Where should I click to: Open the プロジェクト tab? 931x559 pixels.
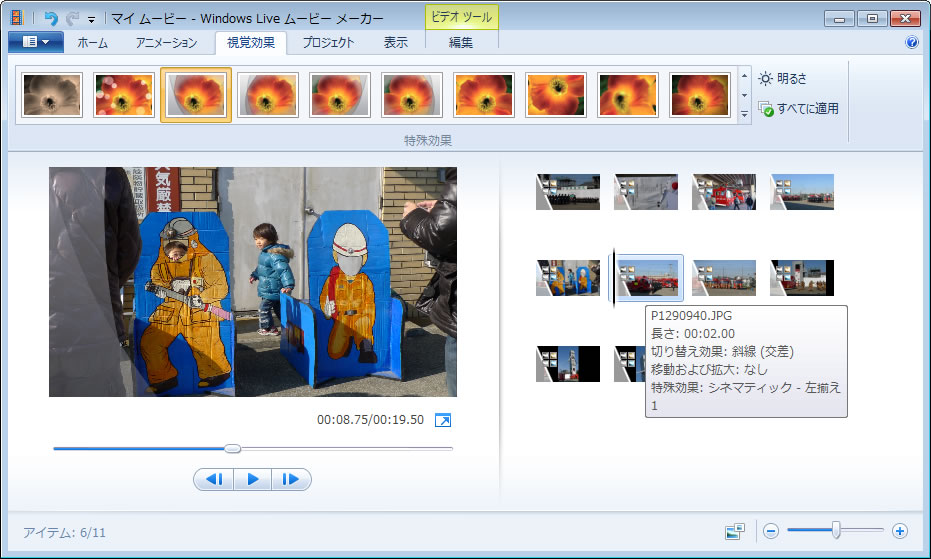coord(328,43)
